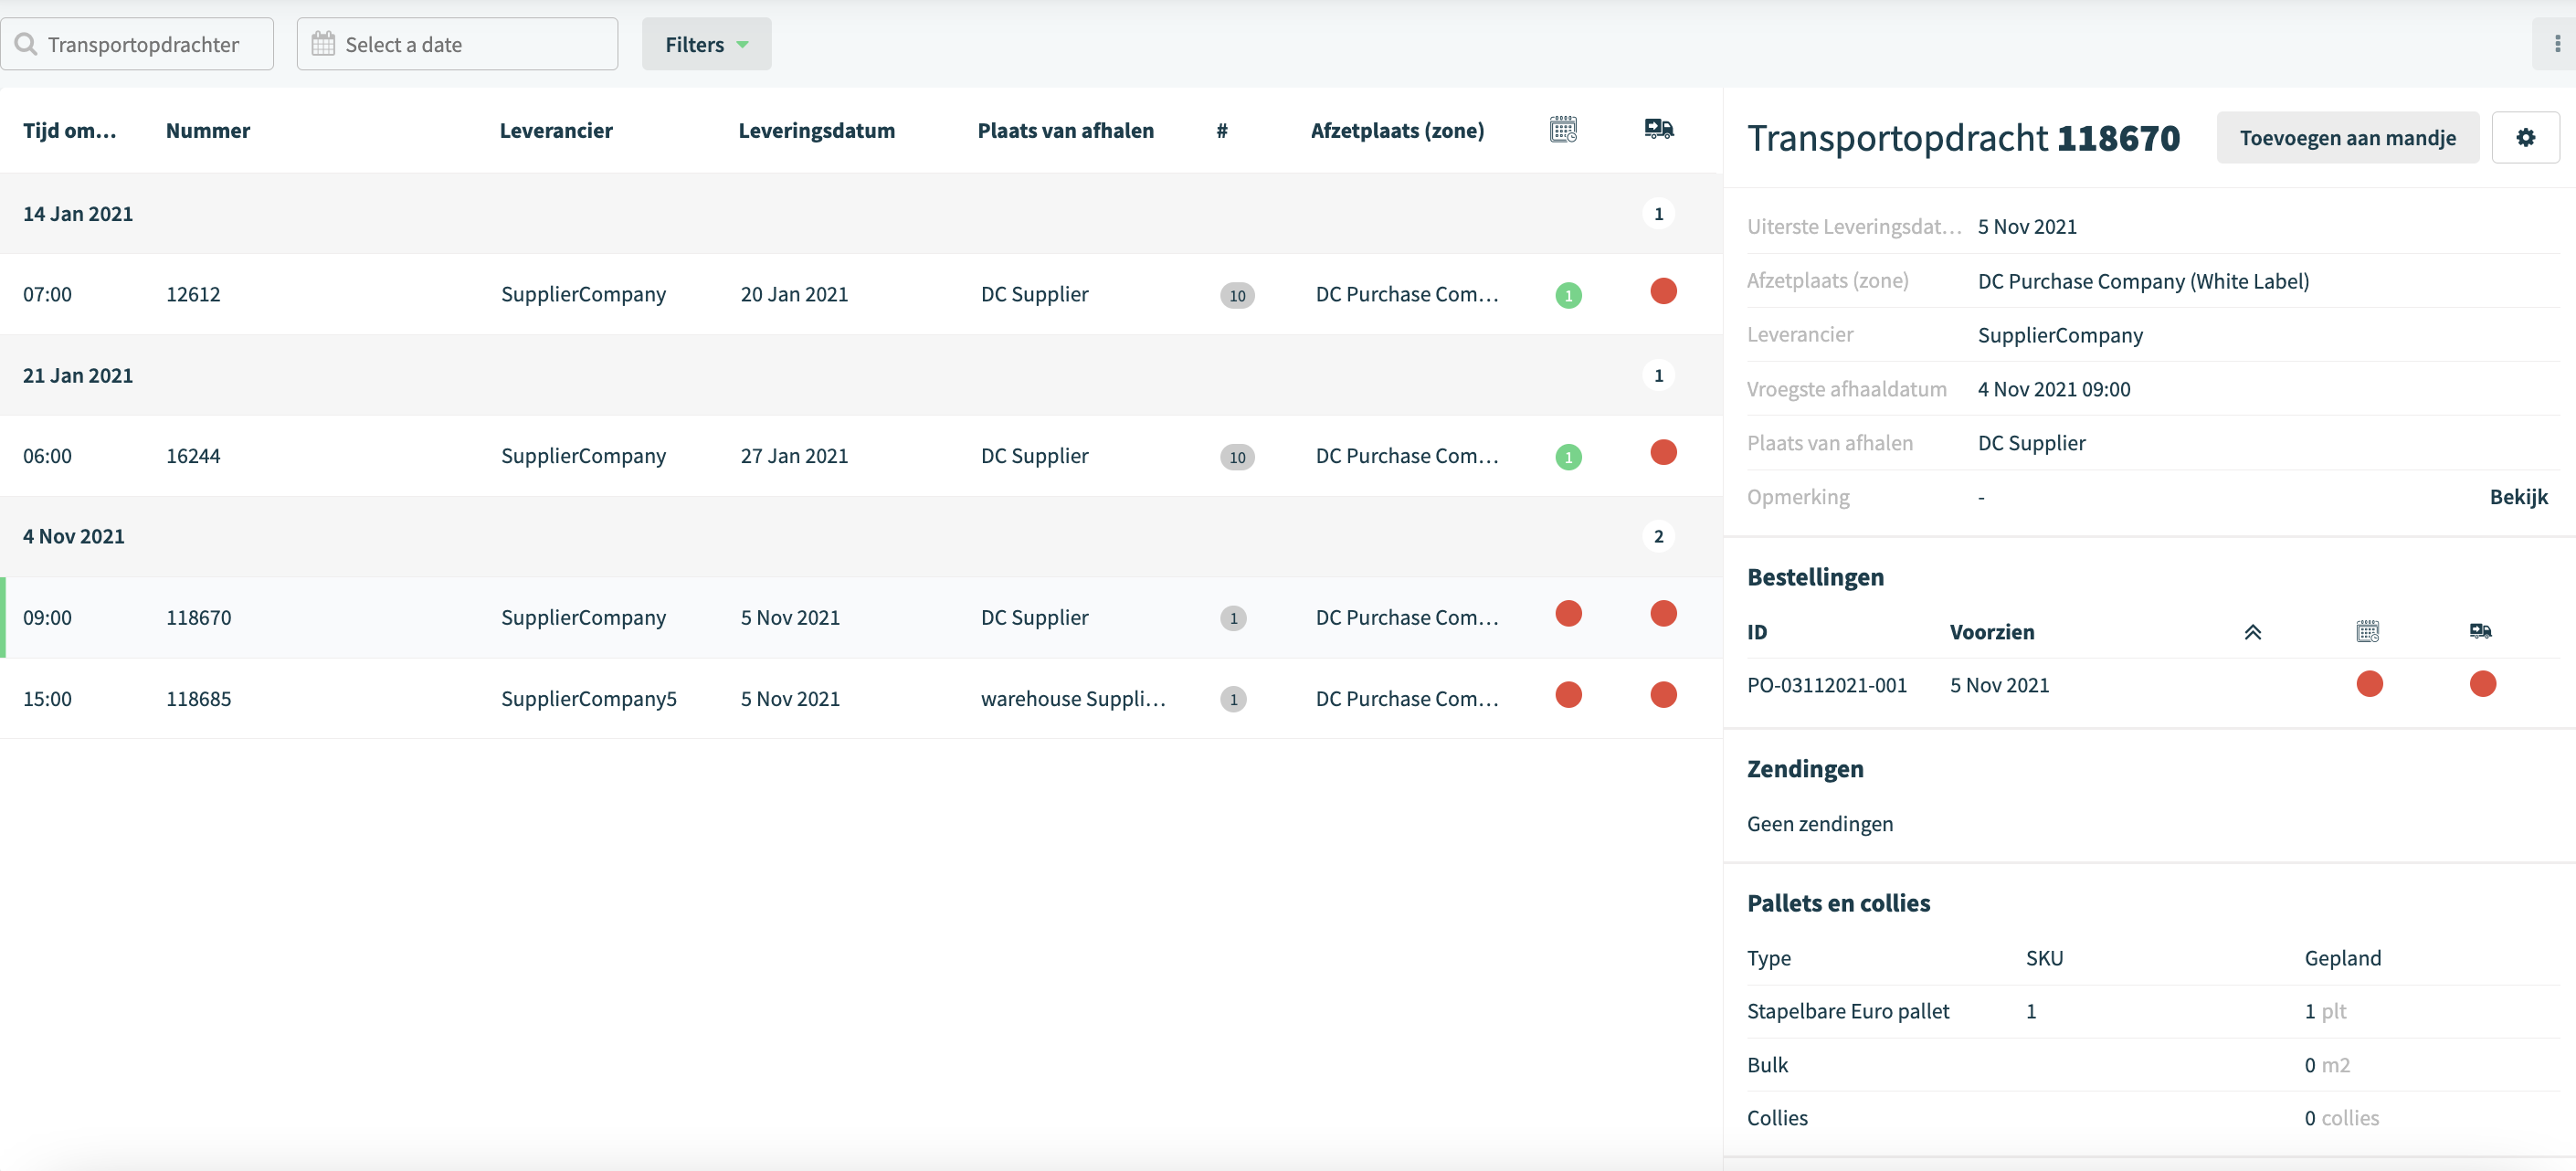Sort by Leveringsdatum column header
The width and height of the screenshot is (2576, 1171).
(816, 130)
